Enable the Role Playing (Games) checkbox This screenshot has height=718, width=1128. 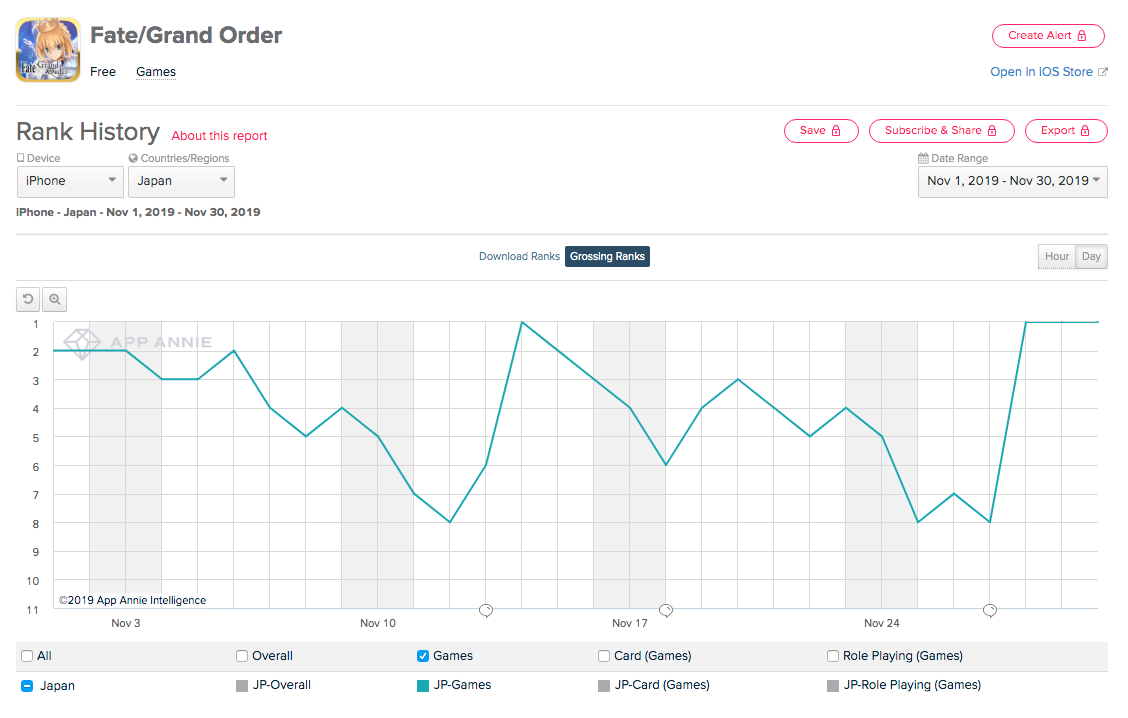point(833,656)
